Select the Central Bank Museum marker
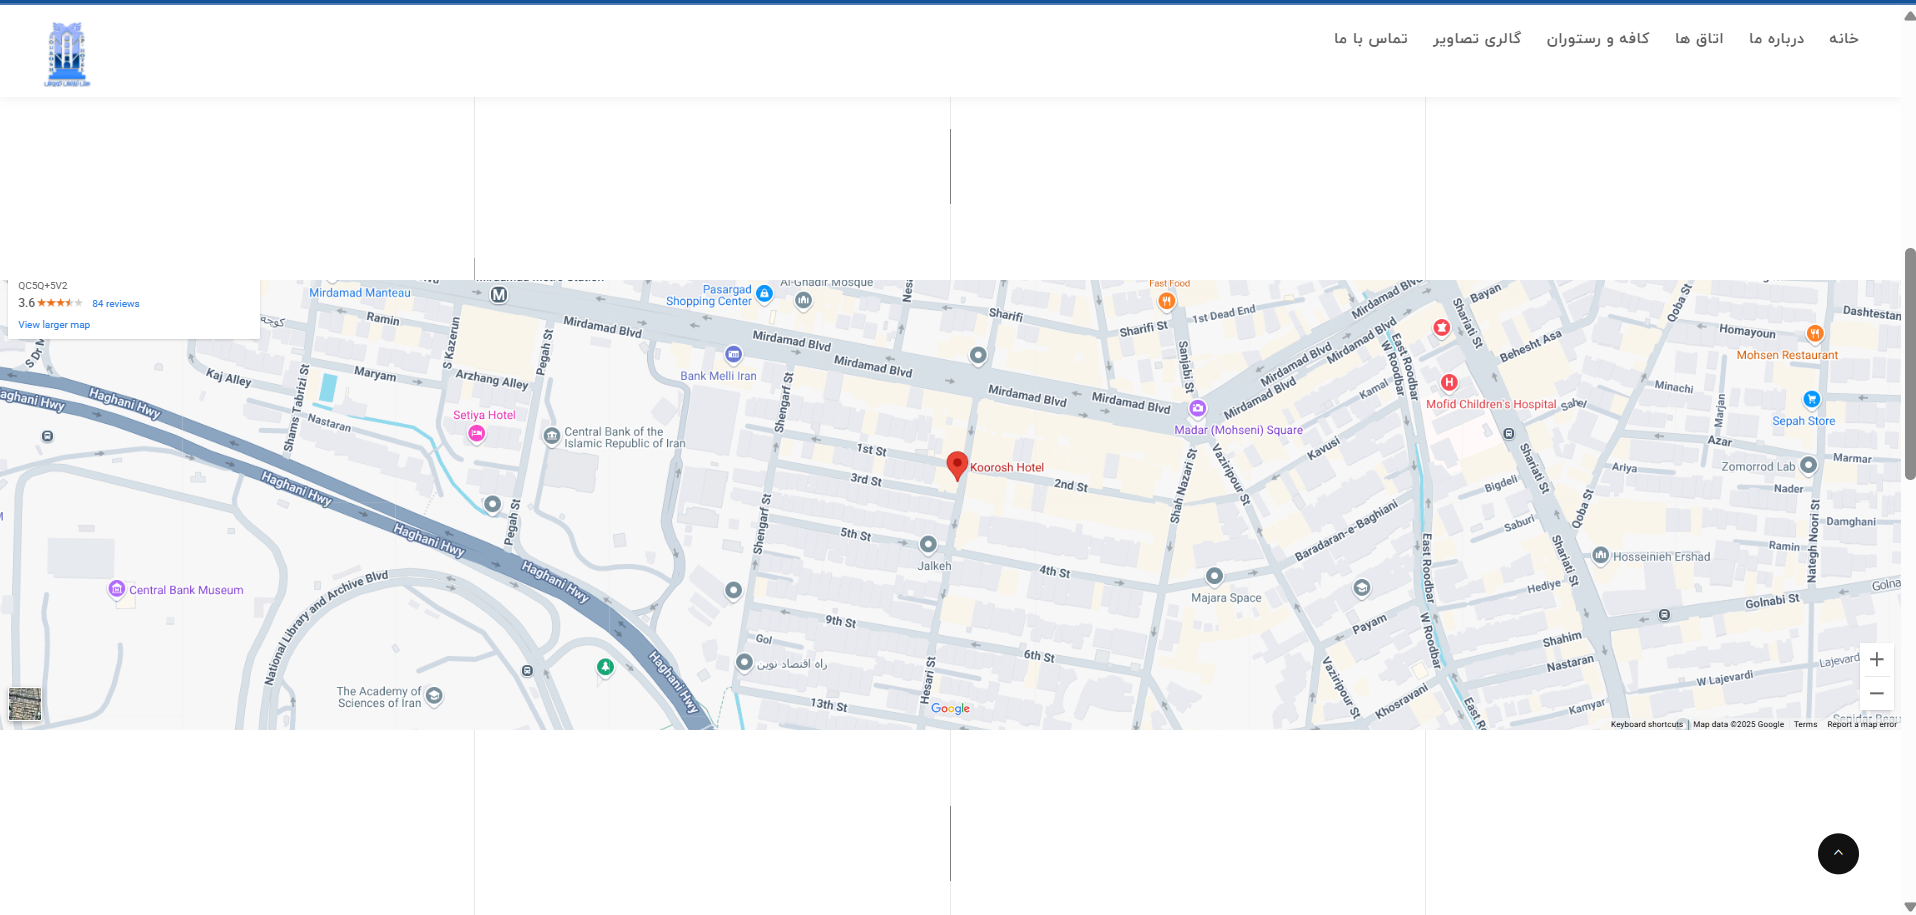1916x915 pixels. [117, 589]
